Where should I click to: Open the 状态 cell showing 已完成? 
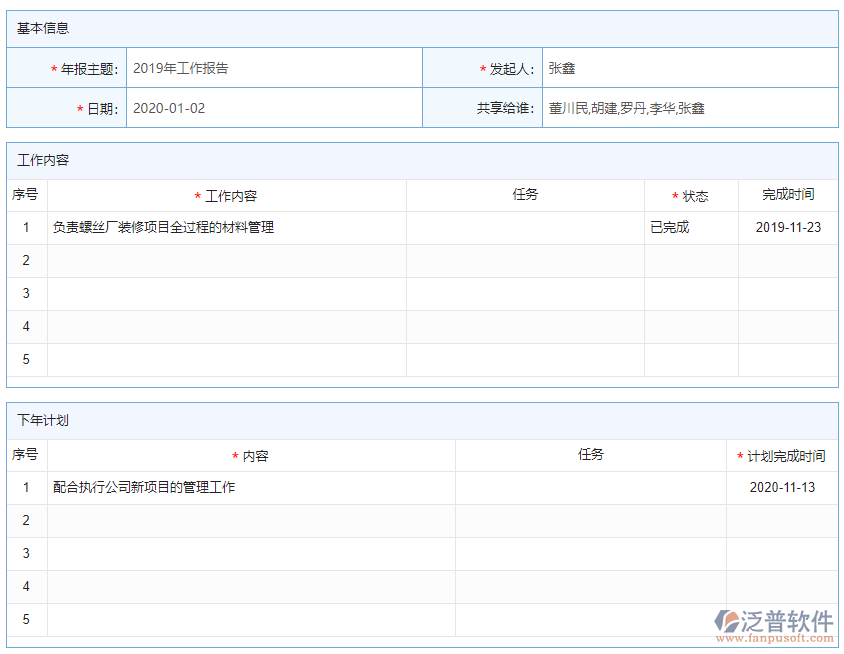pos(690,227)
